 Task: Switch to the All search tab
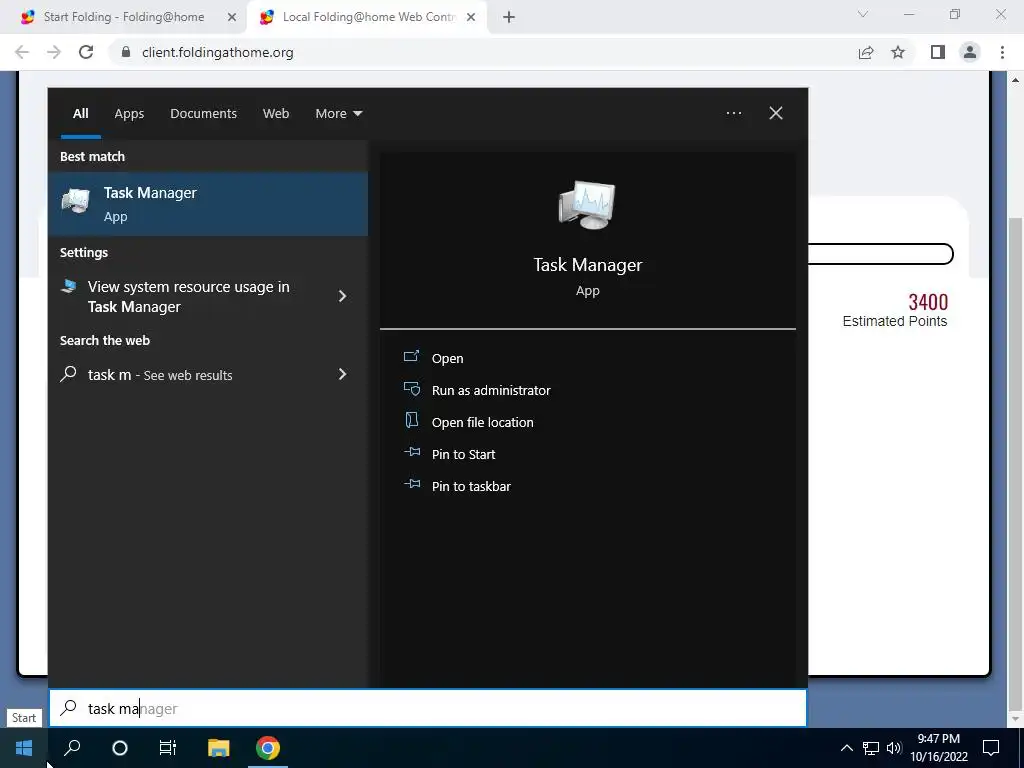[80, 114]
